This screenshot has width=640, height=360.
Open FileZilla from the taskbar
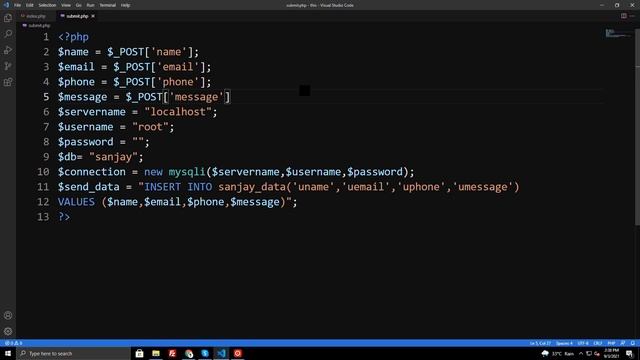pos(172,353)
